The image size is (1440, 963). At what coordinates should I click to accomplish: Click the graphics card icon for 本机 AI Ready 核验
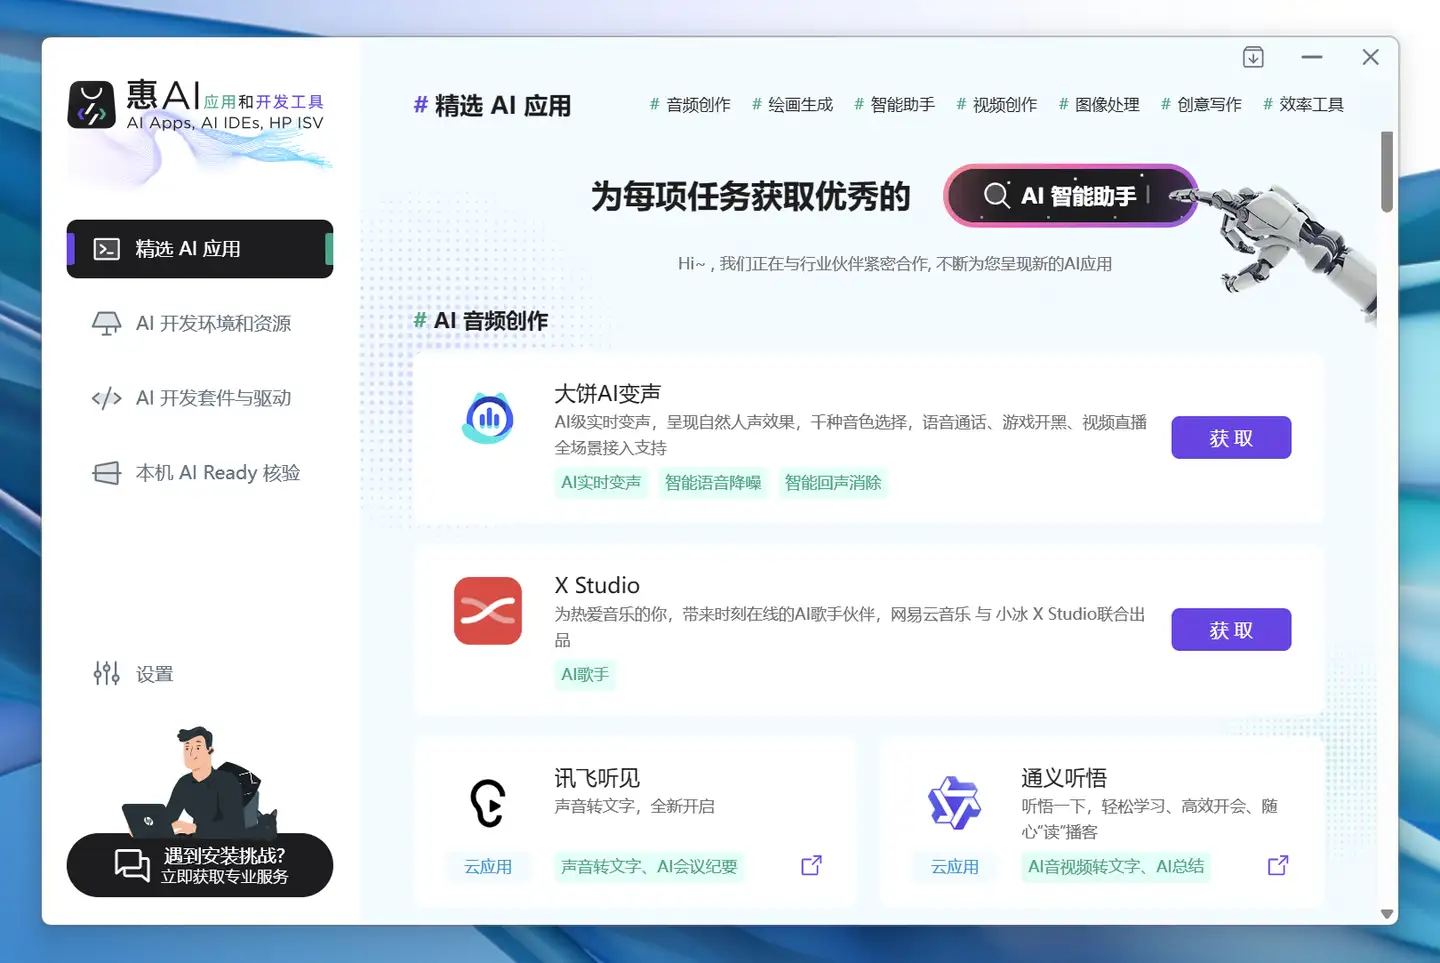click(107, 473)
